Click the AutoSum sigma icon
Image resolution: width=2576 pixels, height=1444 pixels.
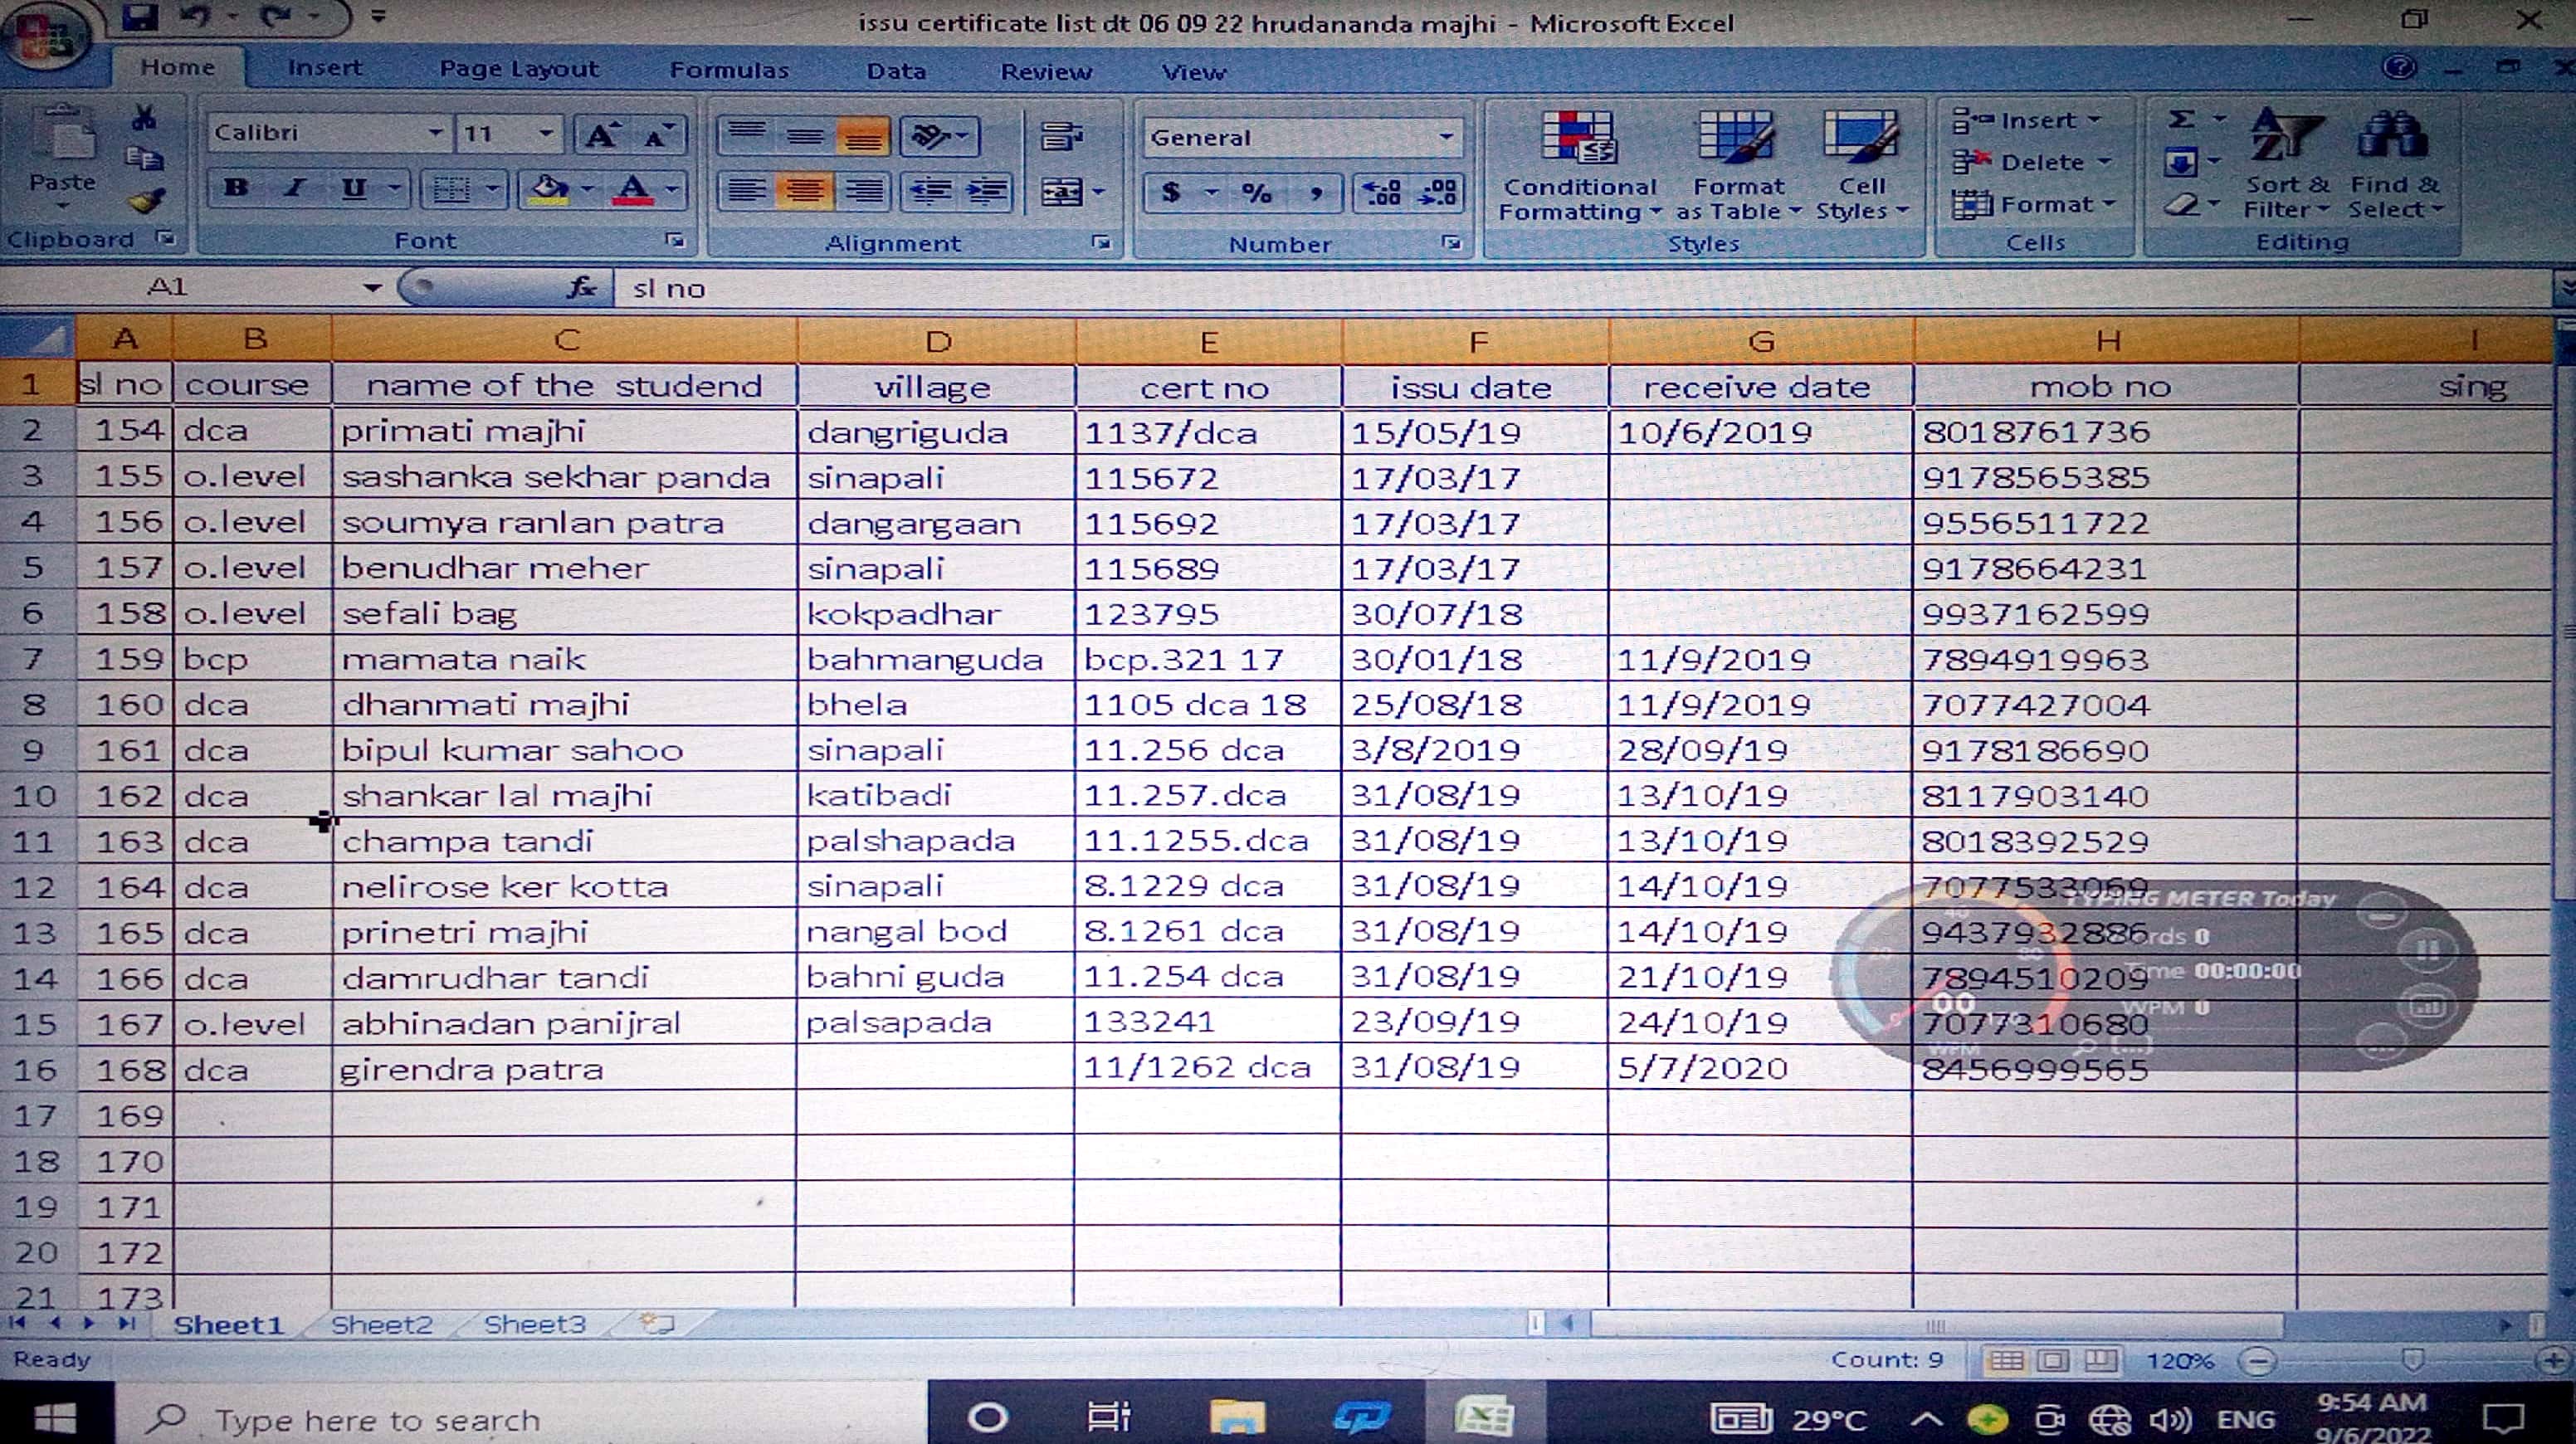click(2181, 120)
